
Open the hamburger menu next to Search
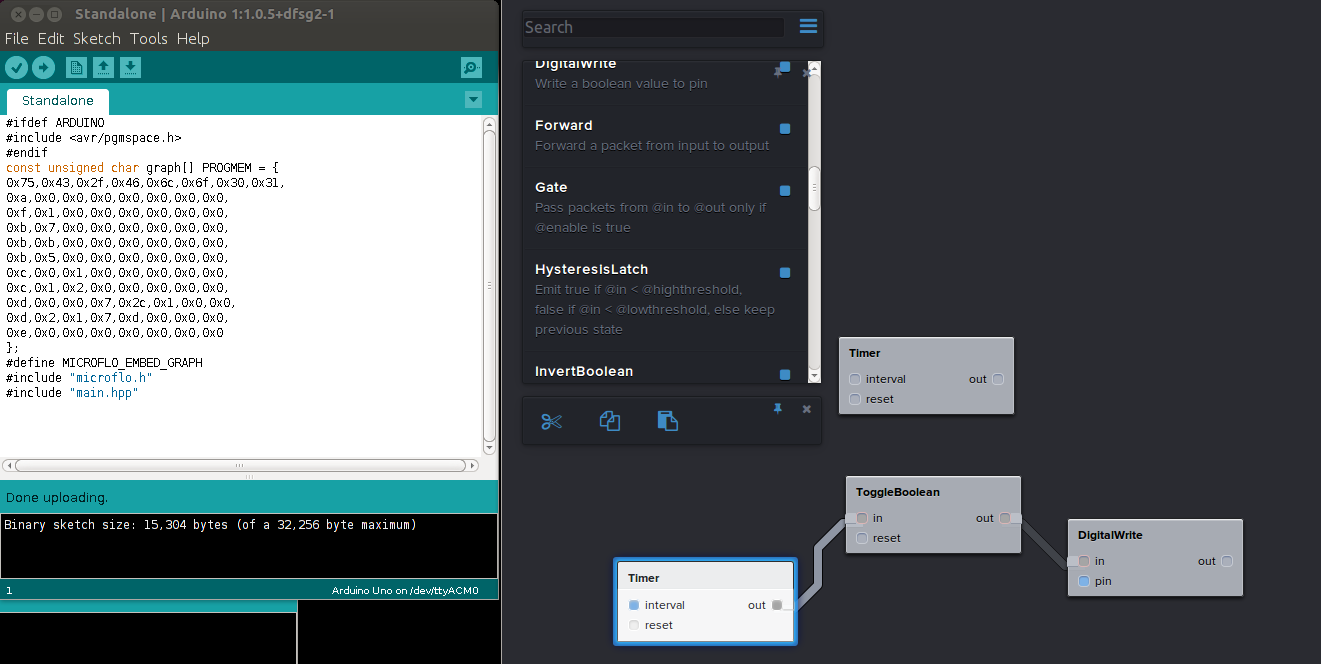point(808,27)
